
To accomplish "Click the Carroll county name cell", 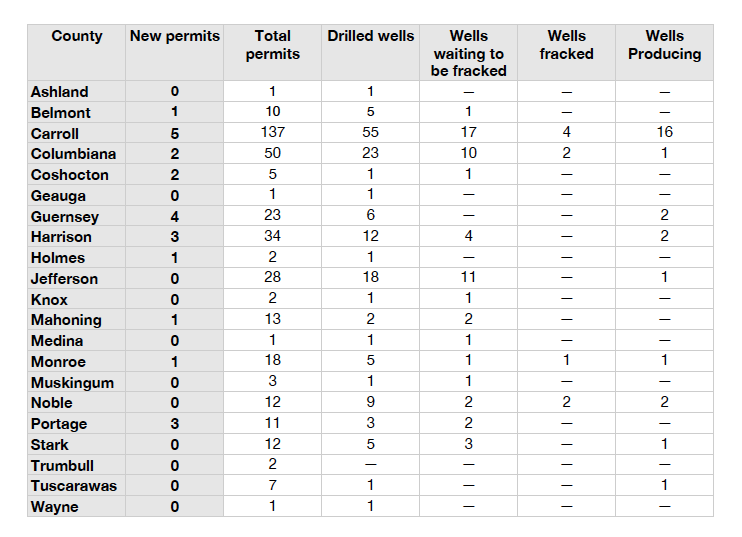I will (x=55, y=133).
